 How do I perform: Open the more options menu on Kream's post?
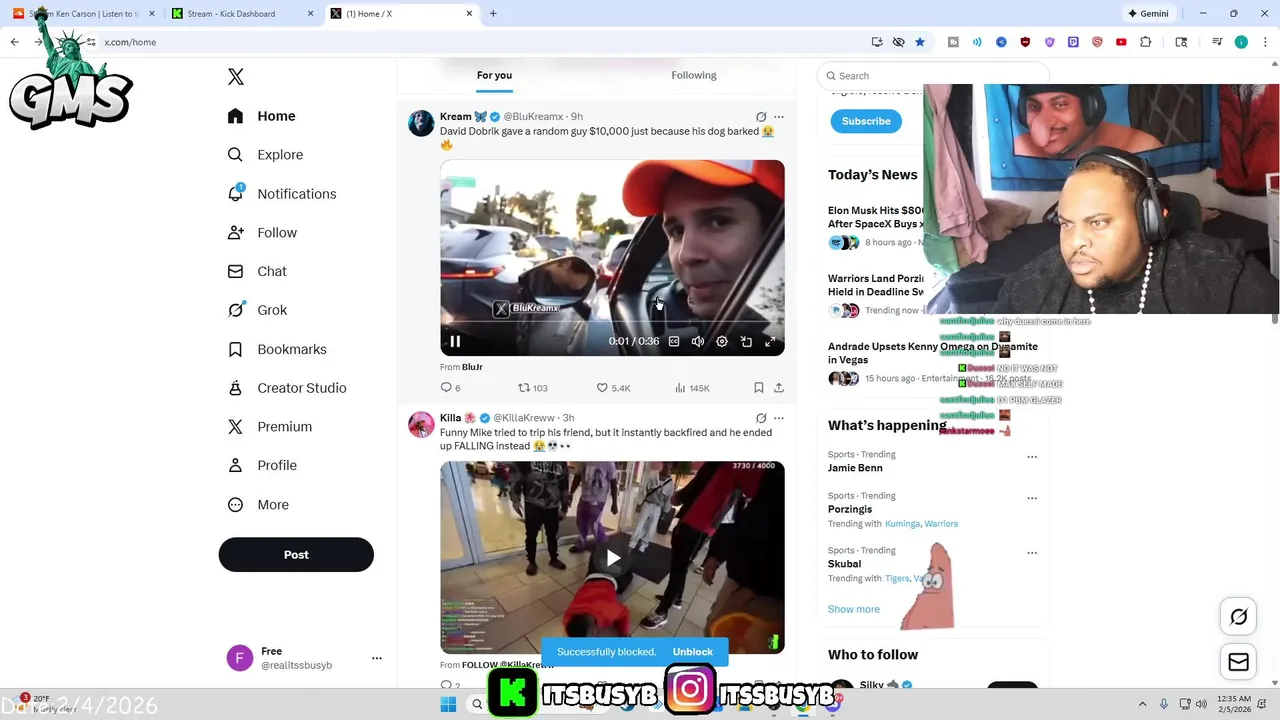pyautogui.click(x=779, y=117)
